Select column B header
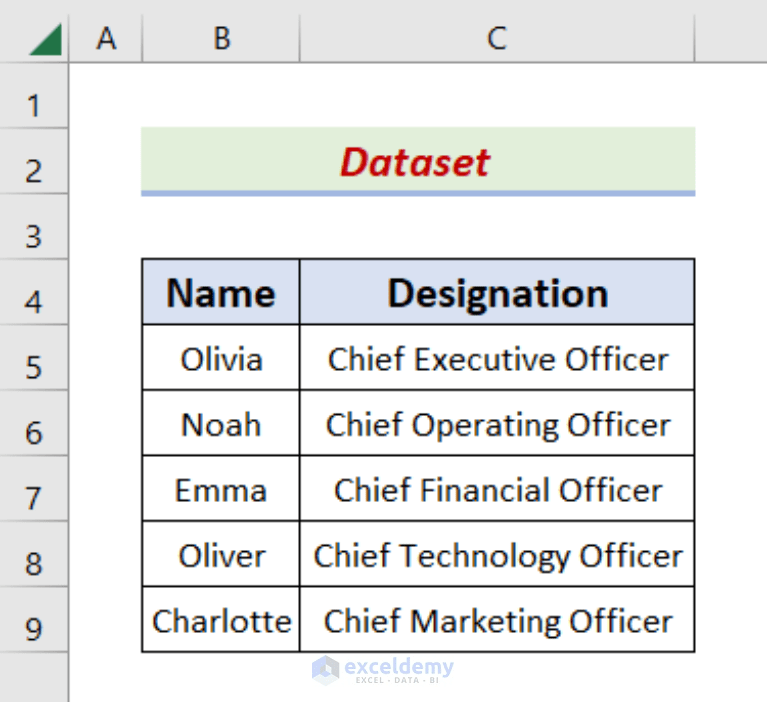The height and width of the screenshot is (702, 767). (221, 38)
